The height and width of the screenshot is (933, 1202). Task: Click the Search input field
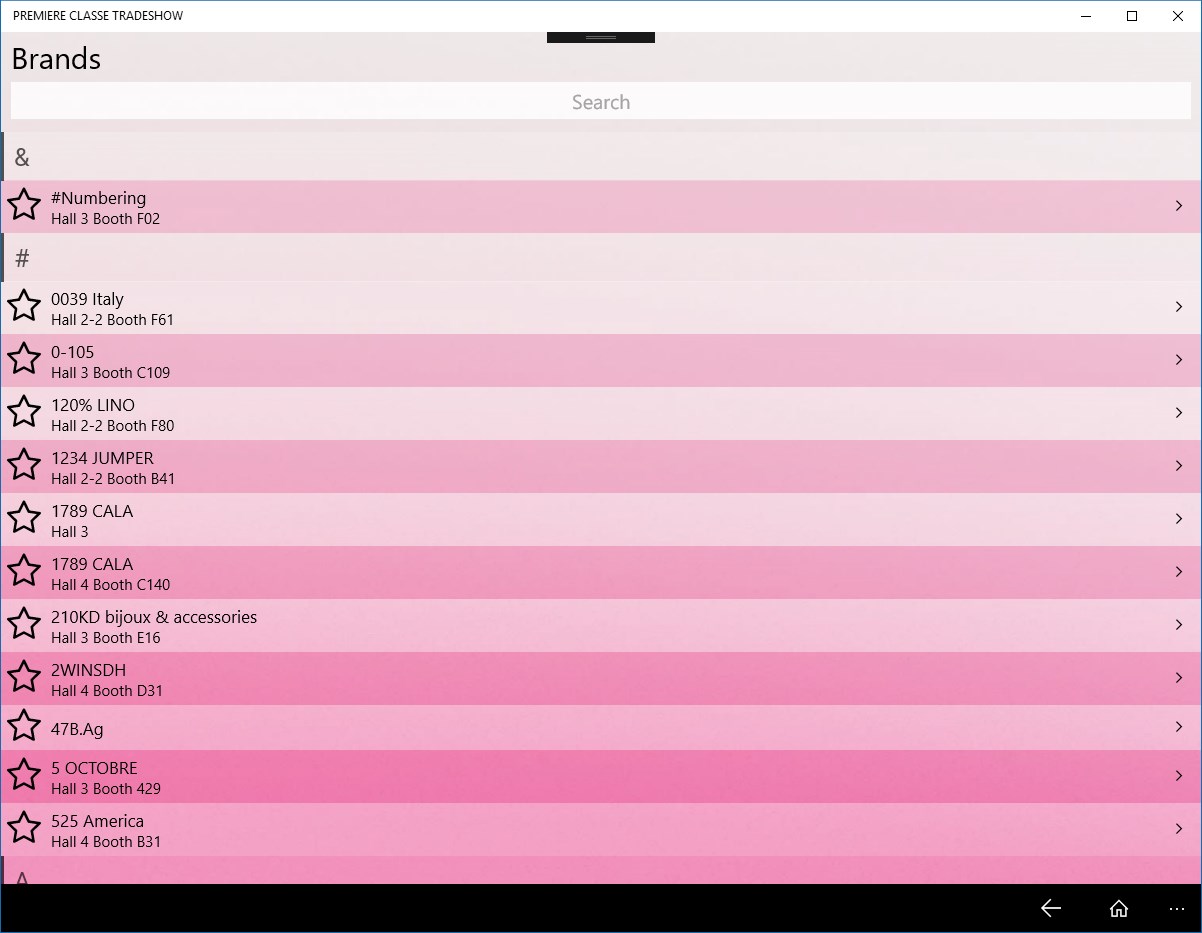[600, 101]
